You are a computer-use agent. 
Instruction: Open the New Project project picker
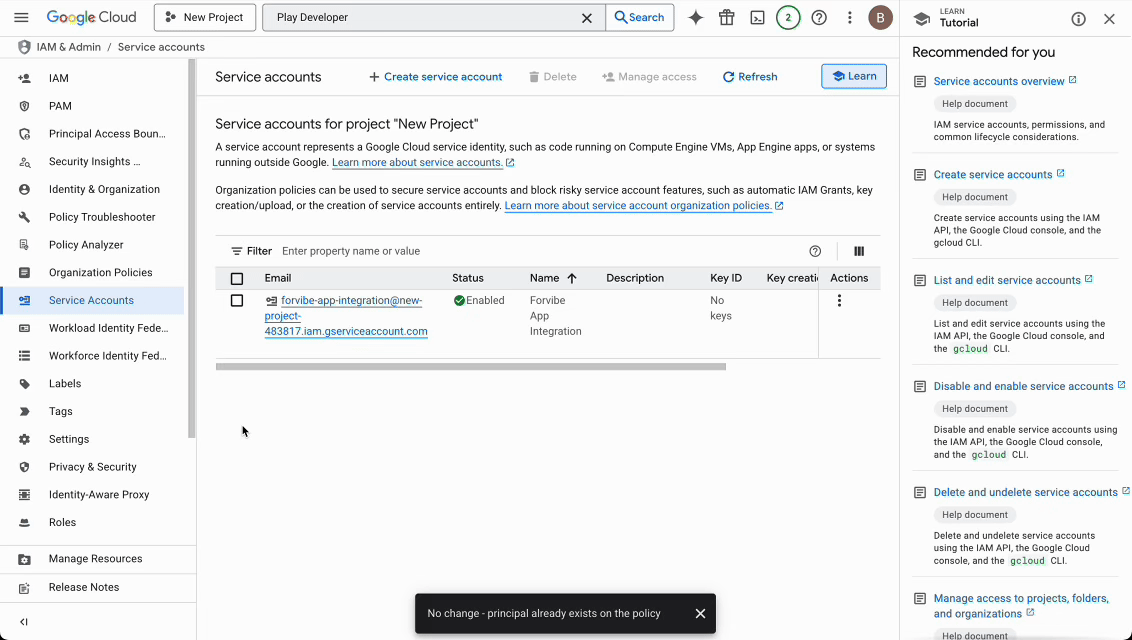tap(204, 17)
